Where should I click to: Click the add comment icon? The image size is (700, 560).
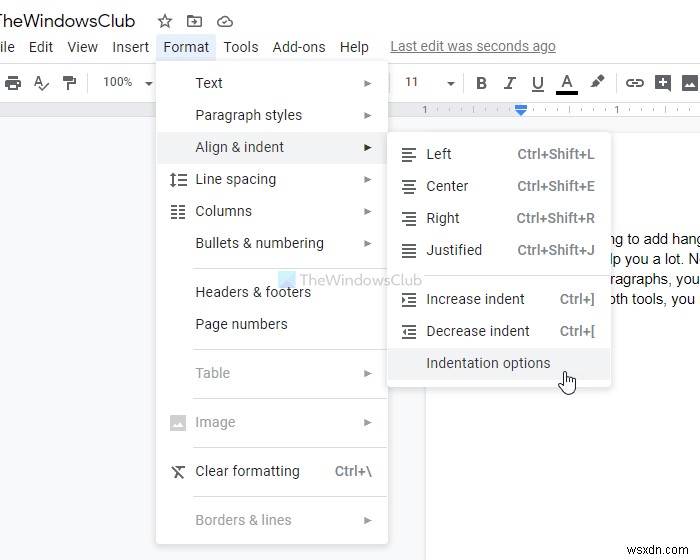pos(662,83)
